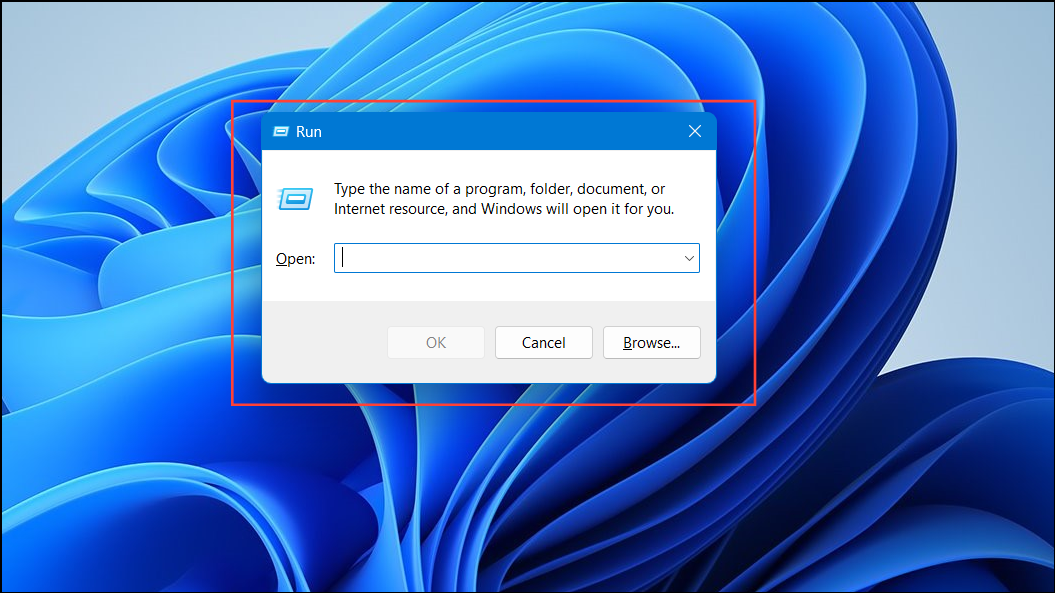Viewport: 1055px width, 593px height.
Task: Click the grey footer area left of OK
Action: click(320, 343)
